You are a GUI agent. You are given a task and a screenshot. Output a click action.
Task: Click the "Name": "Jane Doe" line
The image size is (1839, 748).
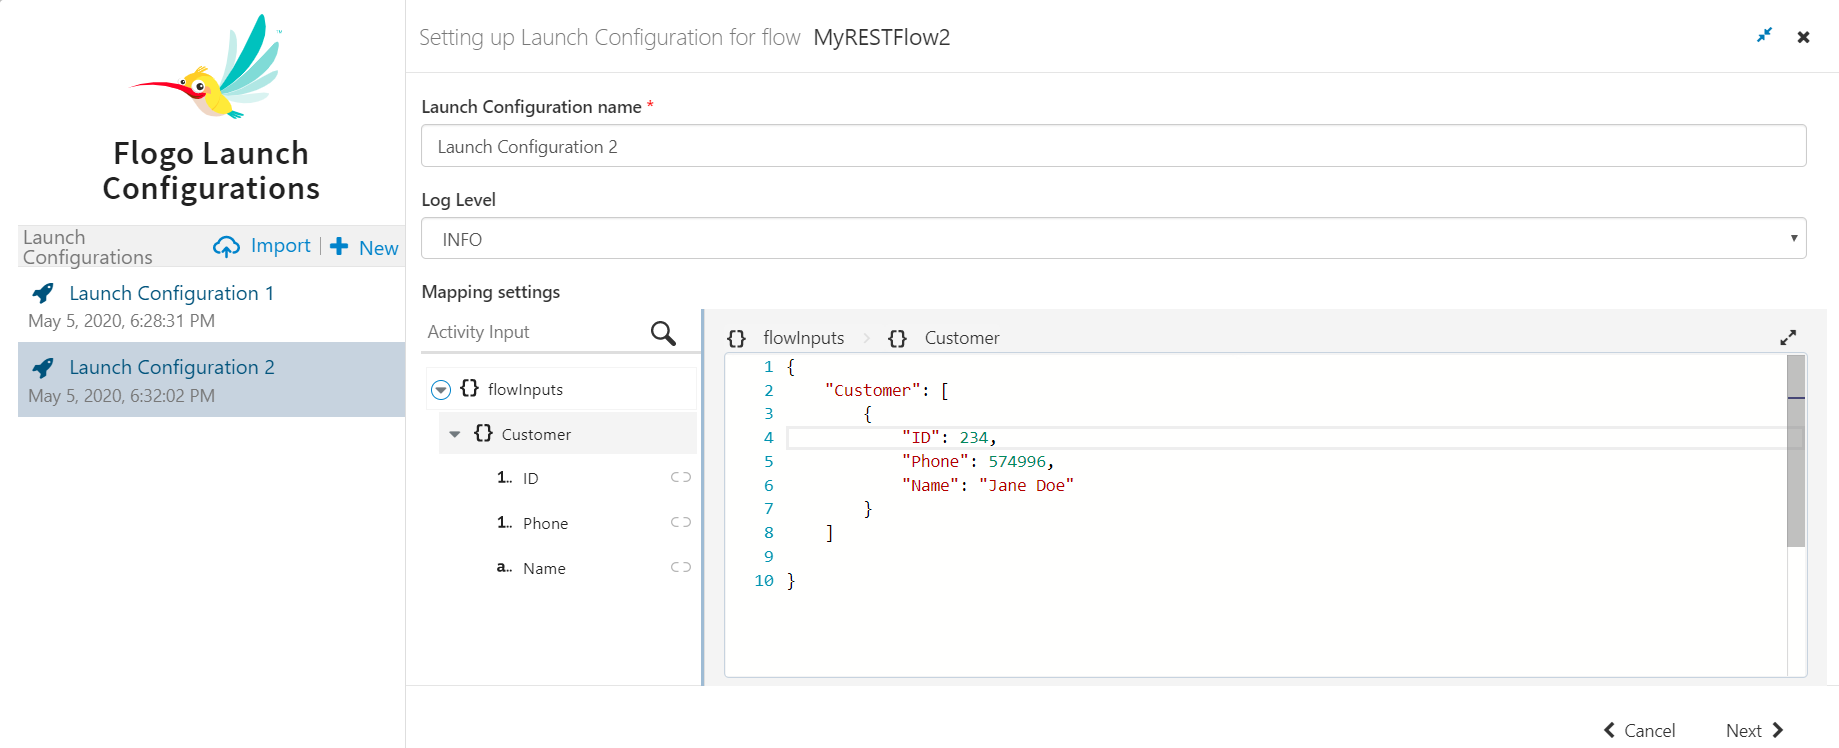point(988,486)
